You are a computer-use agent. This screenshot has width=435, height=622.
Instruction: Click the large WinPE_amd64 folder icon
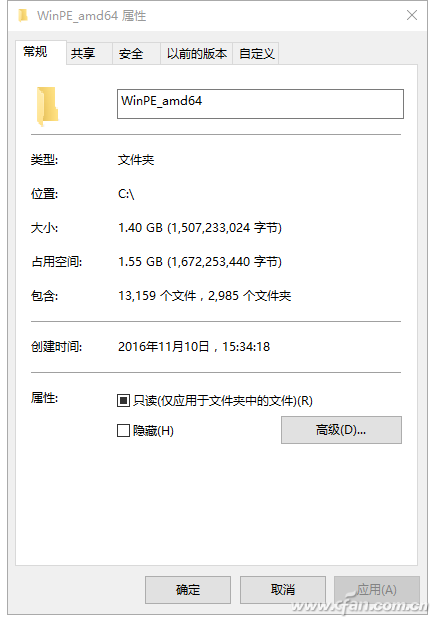(x=48, y=106)
